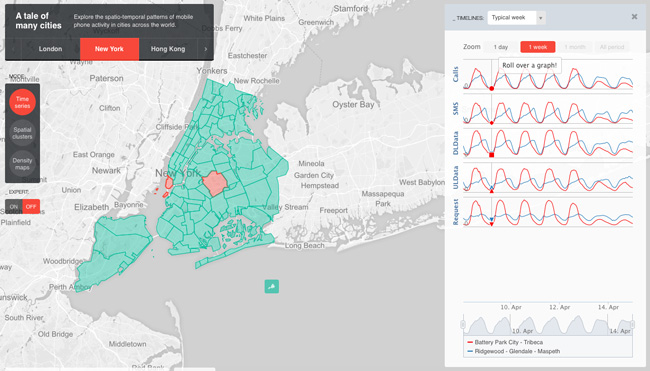The height and width of the screenshot is (371, 650).
Task: Activate the Time series mode
Action: pyautogui.click(x=22, y=102)
